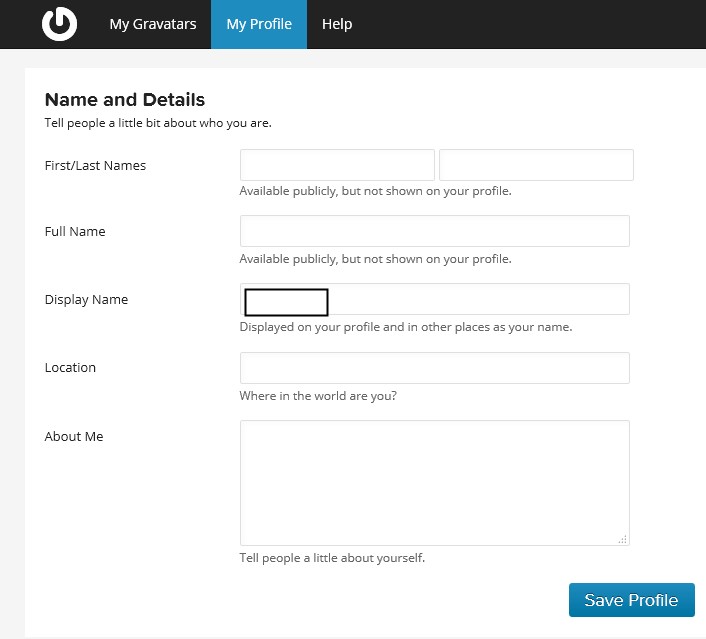Click the "Where in the world are you?" hint

pos(318,396)
